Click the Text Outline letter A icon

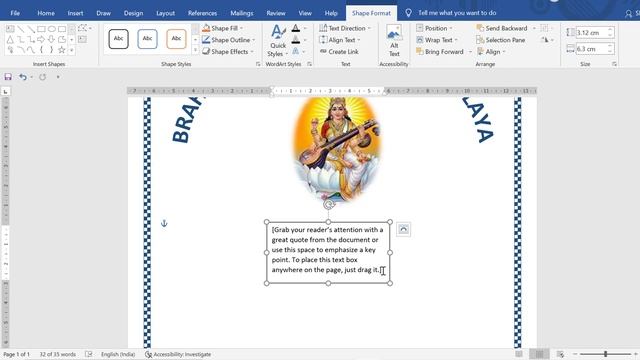tap(296, 40)
